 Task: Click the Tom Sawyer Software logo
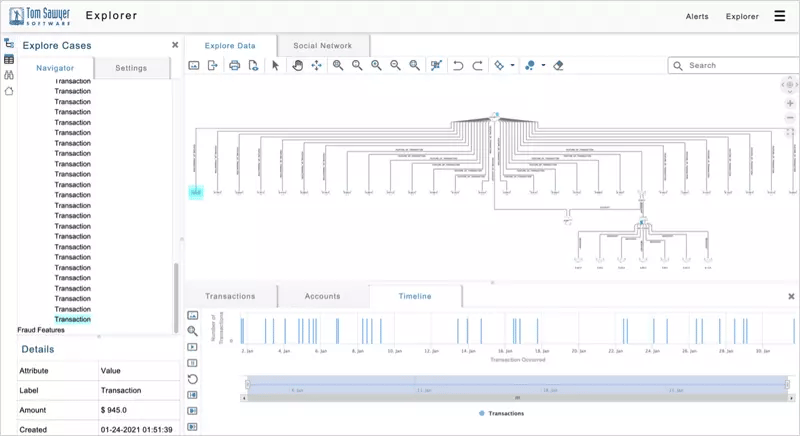pyautogui.click(x=40, y=16)
